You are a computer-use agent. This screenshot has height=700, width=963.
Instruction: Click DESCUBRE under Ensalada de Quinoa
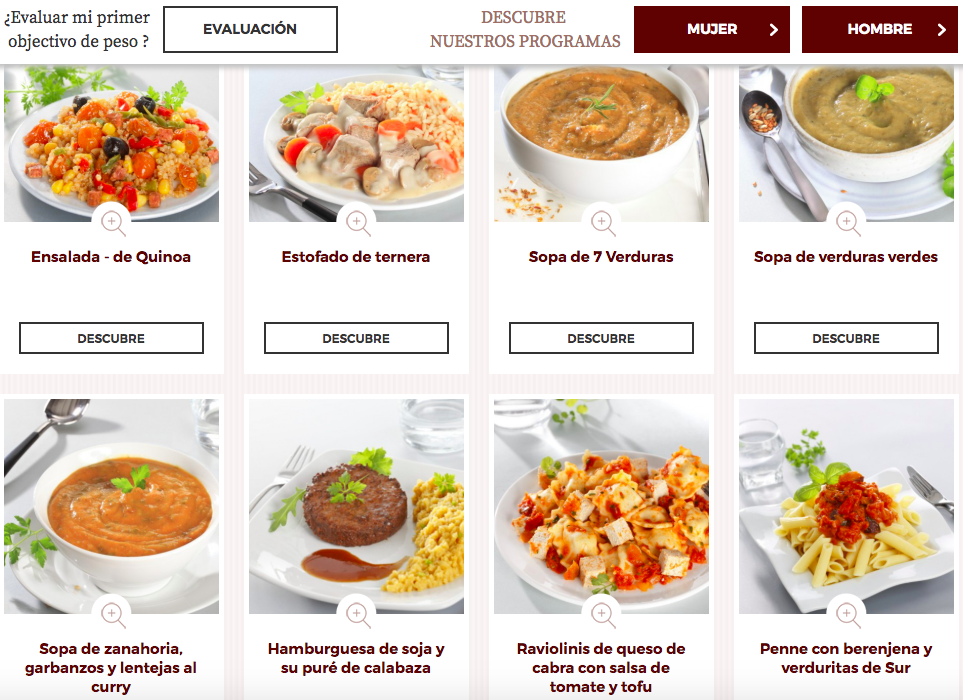point(111,338)
